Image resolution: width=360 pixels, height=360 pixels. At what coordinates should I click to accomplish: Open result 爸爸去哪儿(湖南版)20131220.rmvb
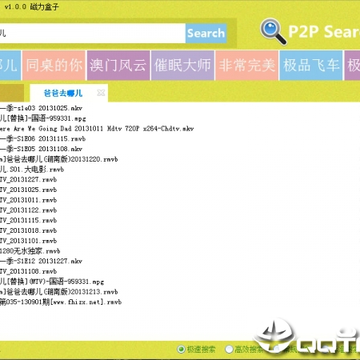(x=59, y=159)
